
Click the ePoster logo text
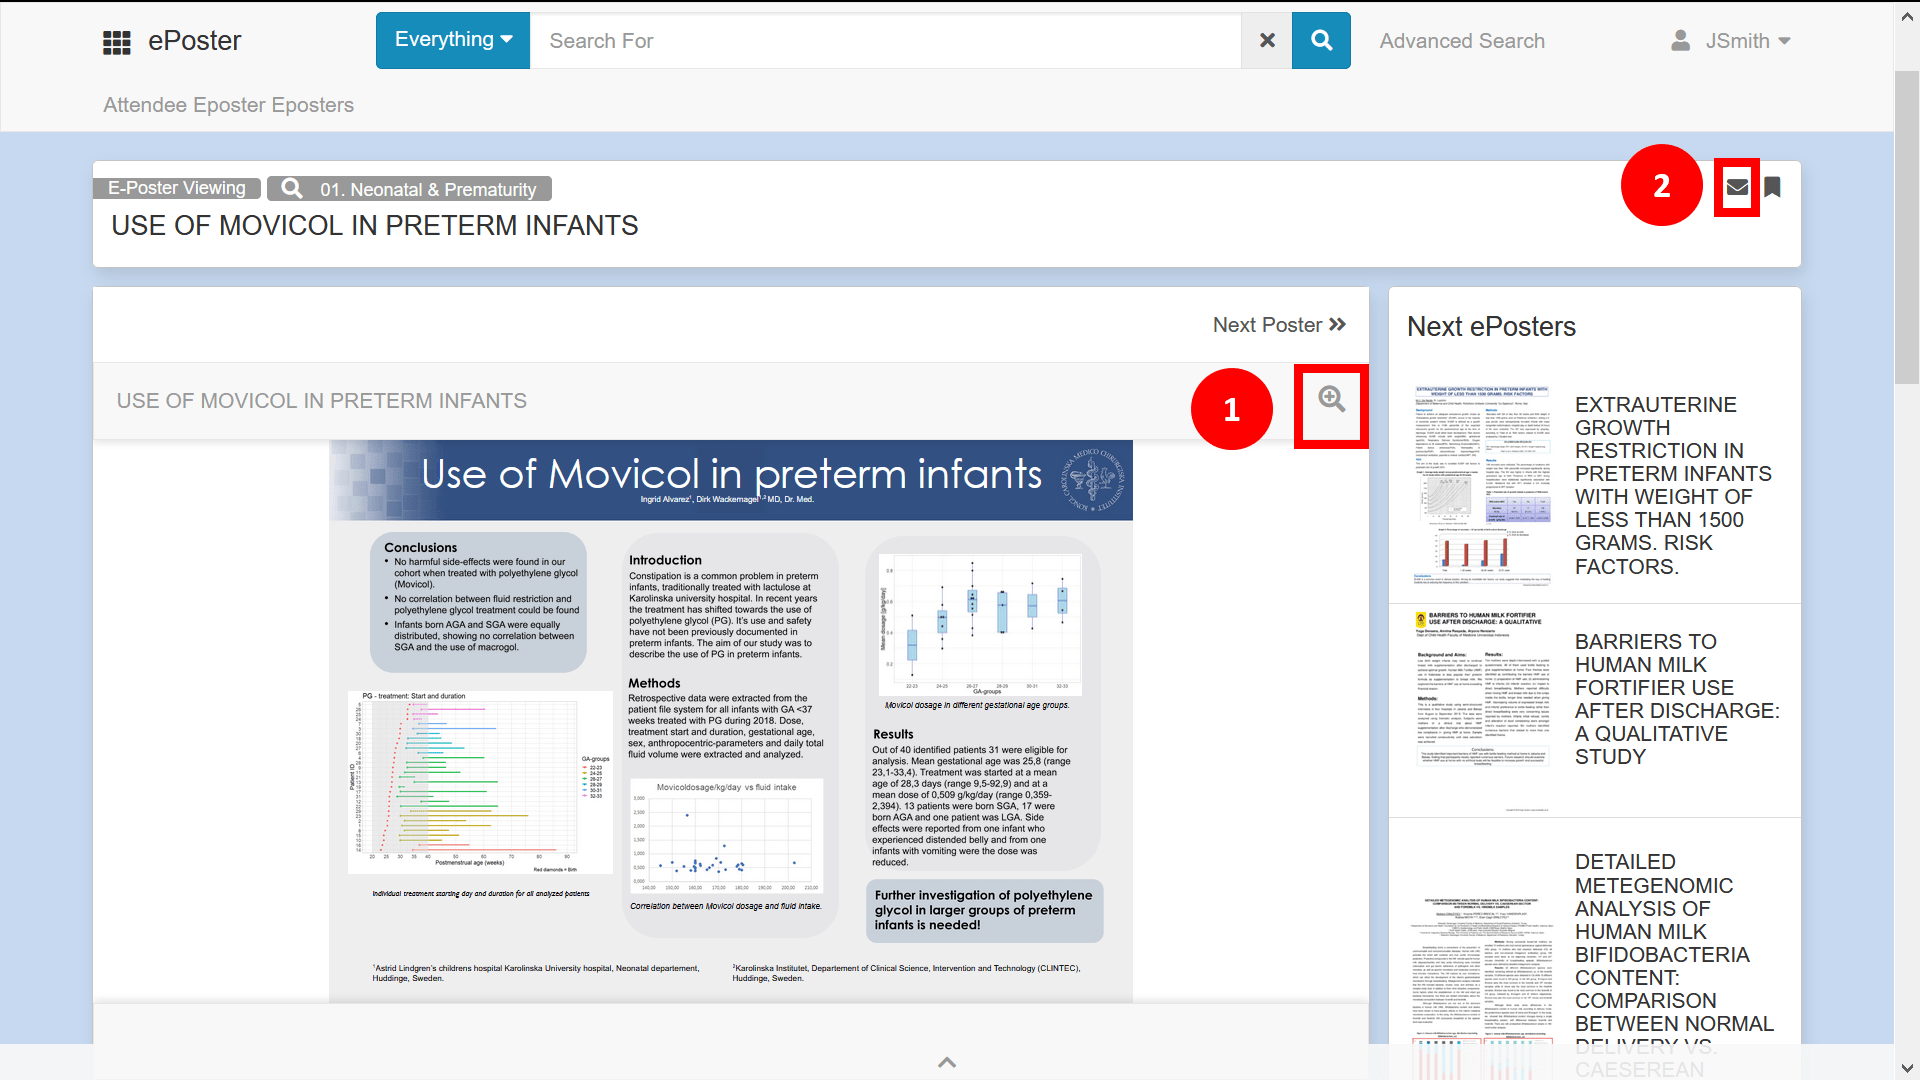point(194,41)
